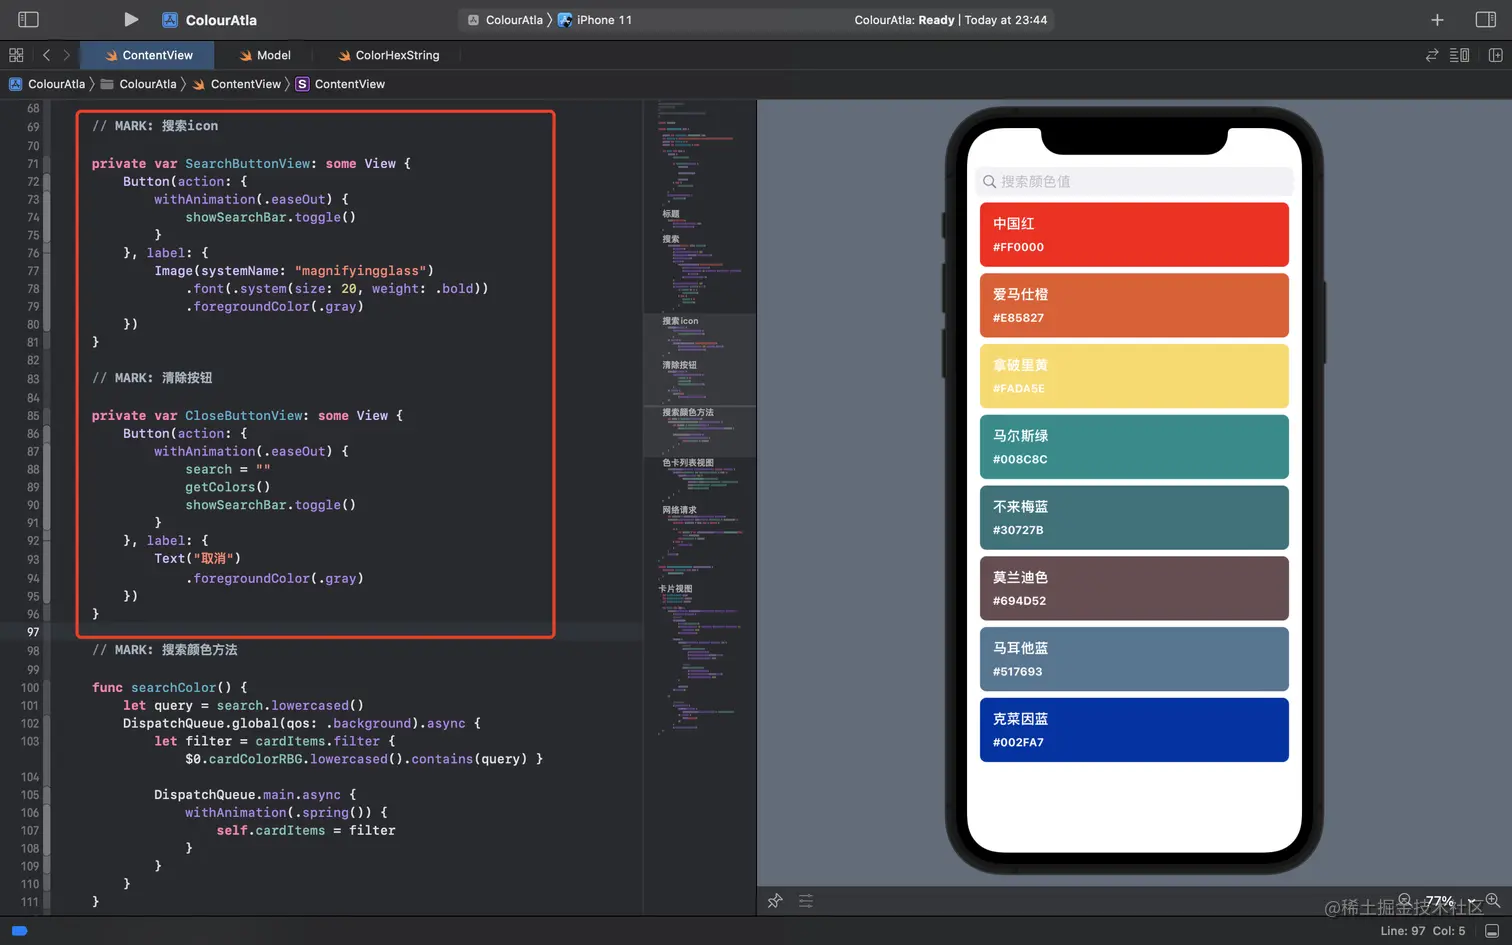The height and width of the screenshot is (945, 1512).
Task: Click the SearchButtonView identifier in code
Action: tap(247, 164)
